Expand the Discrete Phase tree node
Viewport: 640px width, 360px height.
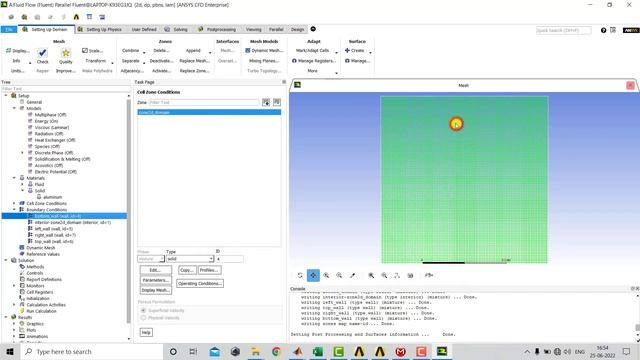22,153
